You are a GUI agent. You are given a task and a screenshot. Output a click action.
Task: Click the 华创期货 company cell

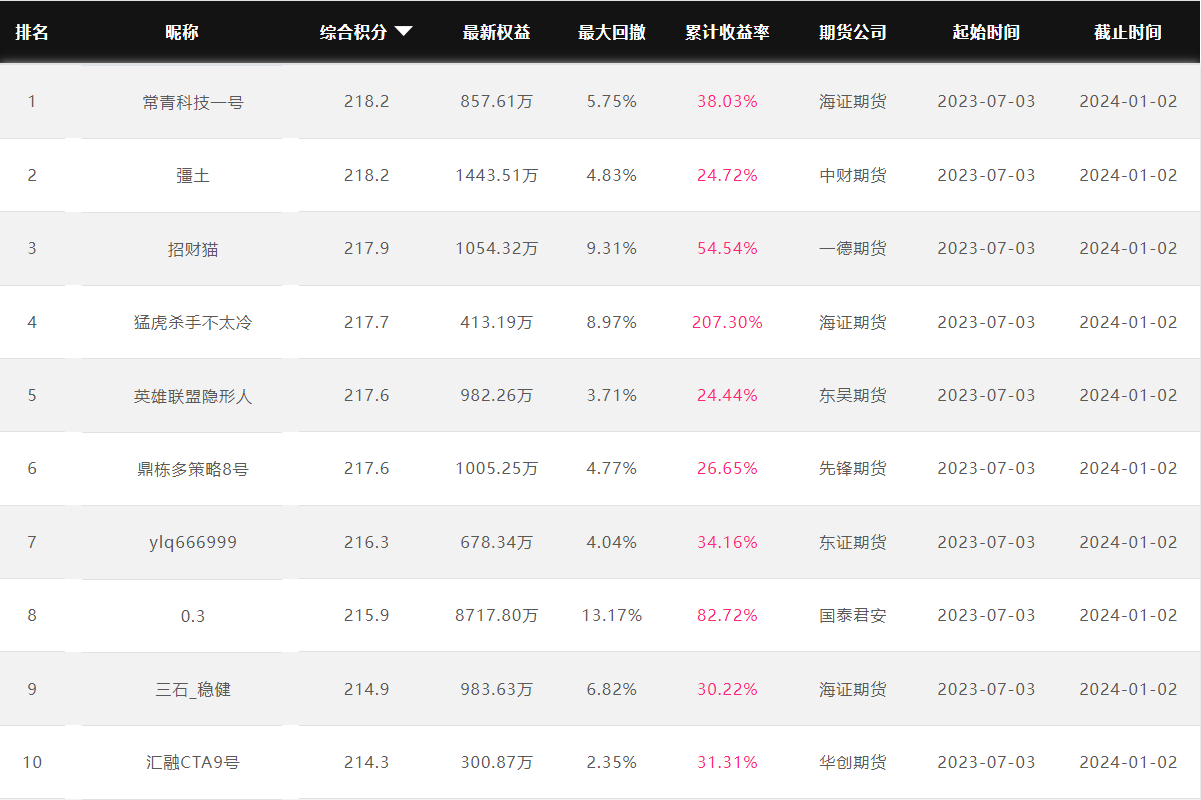click(853, 763)
